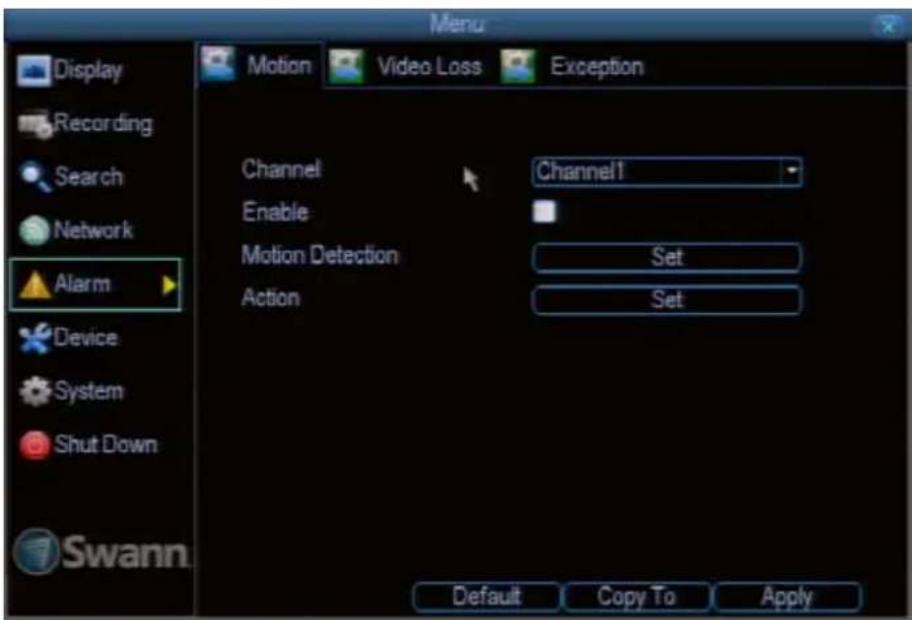
Task: Tick the Enable motion checkbox
Action: coord(544,212)
